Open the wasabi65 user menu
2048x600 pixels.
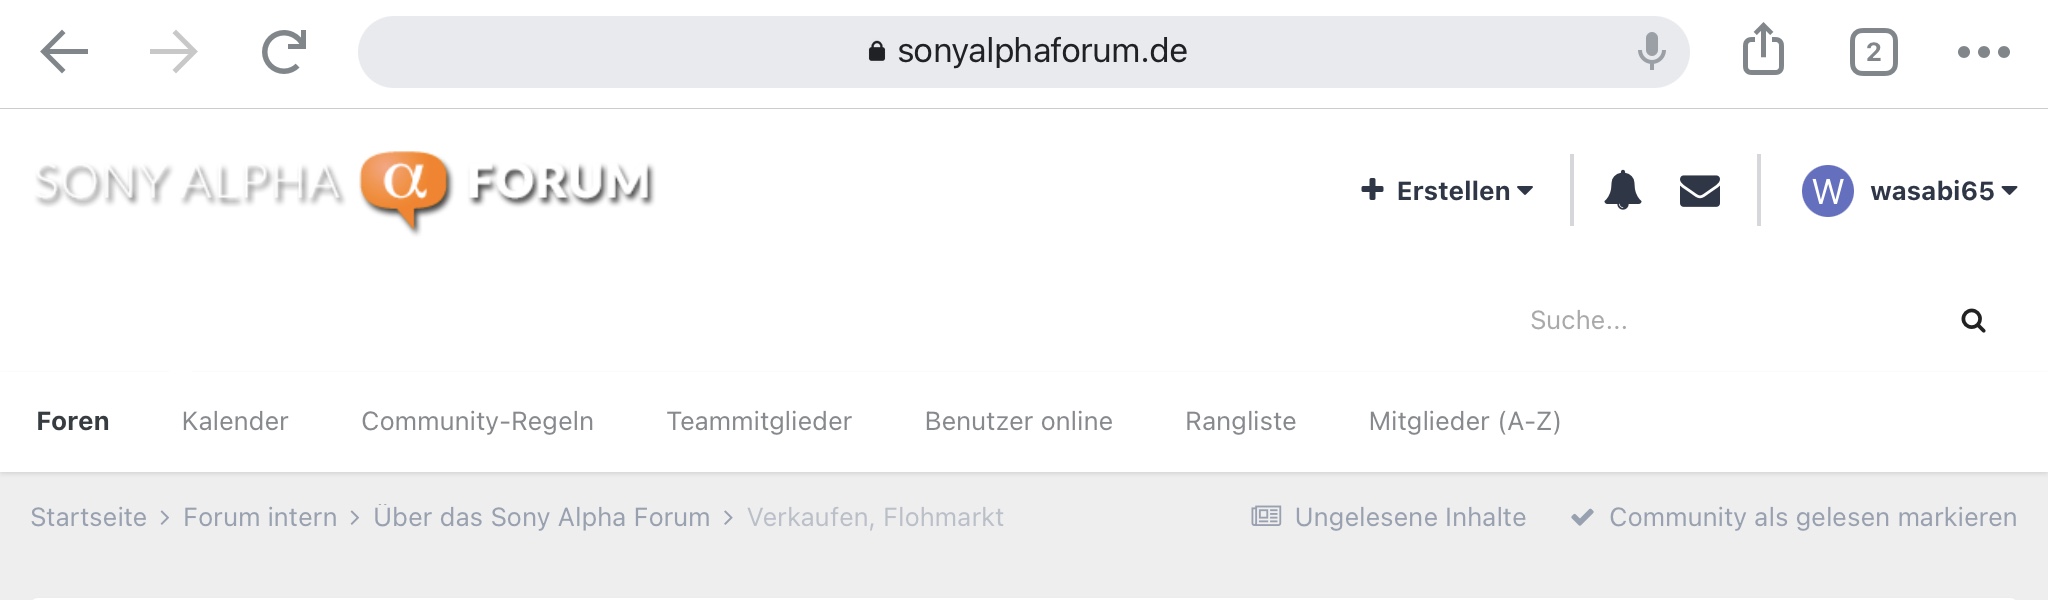pyautogui.click(x=1943, y=190)
